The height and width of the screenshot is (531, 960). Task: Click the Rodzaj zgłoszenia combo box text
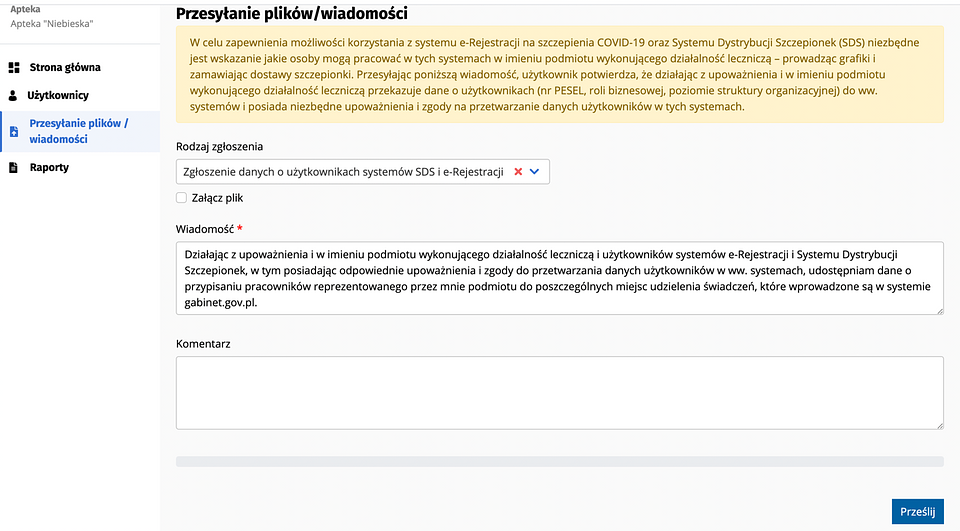tap(343, 172)
